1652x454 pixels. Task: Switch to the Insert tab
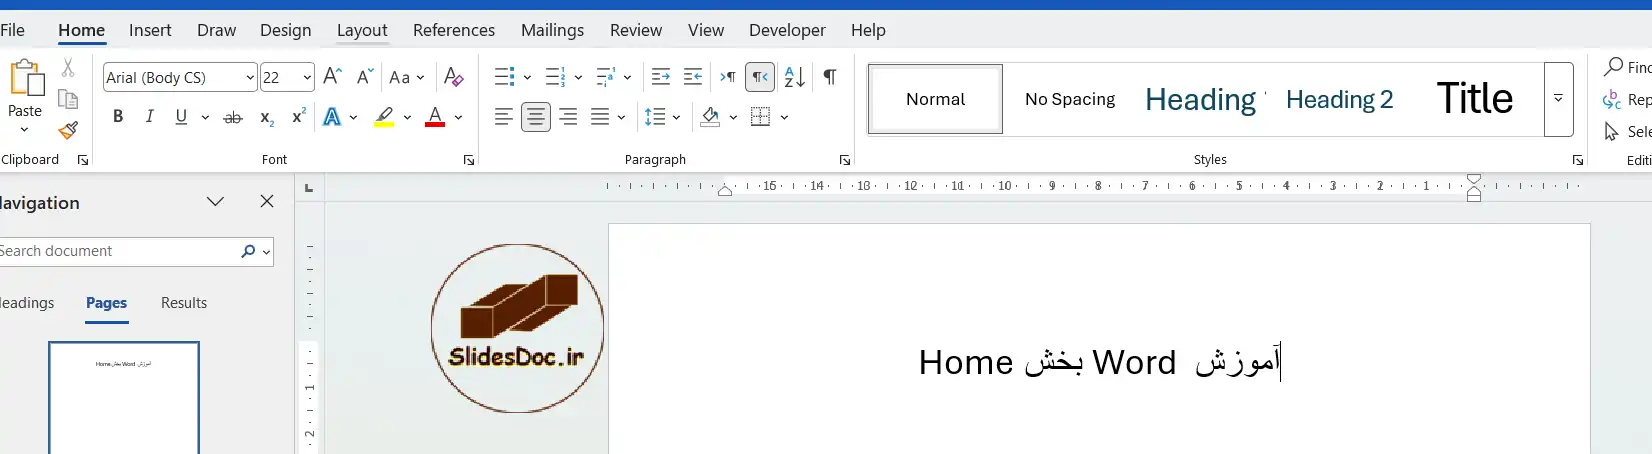[x=150, y=30]
